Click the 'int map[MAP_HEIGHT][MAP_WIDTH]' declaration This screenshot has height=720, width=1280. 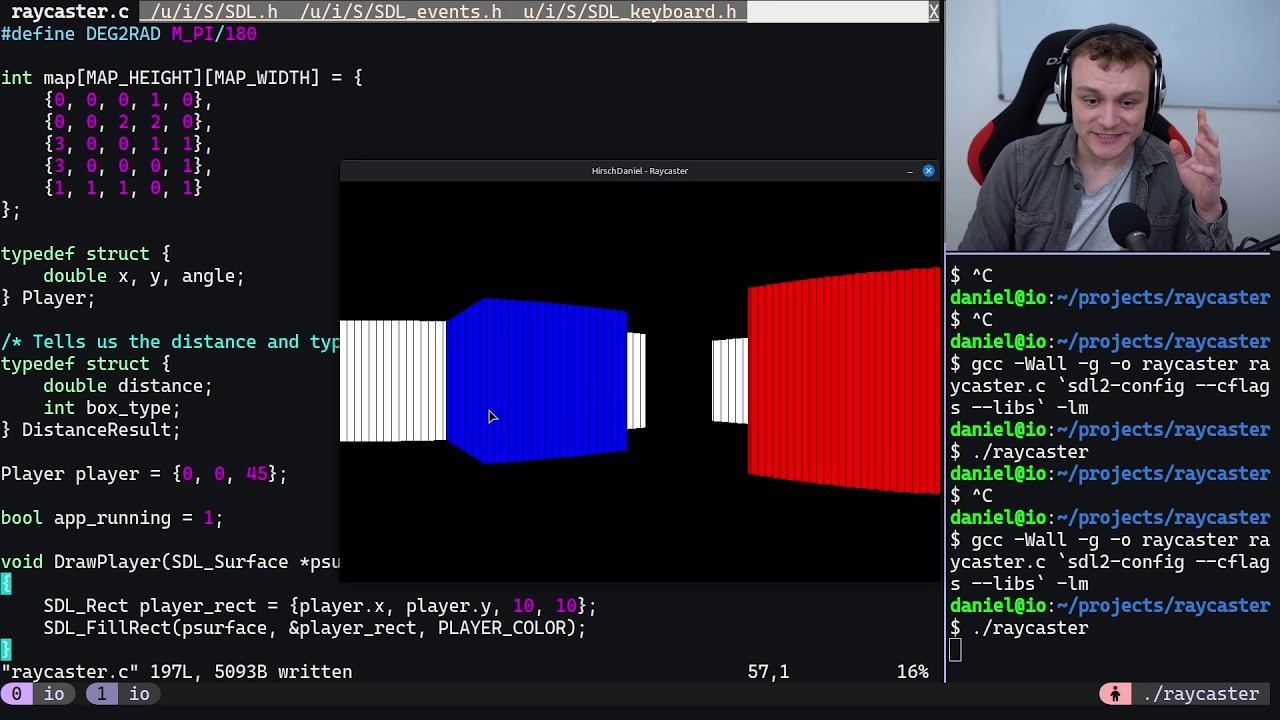181,78
